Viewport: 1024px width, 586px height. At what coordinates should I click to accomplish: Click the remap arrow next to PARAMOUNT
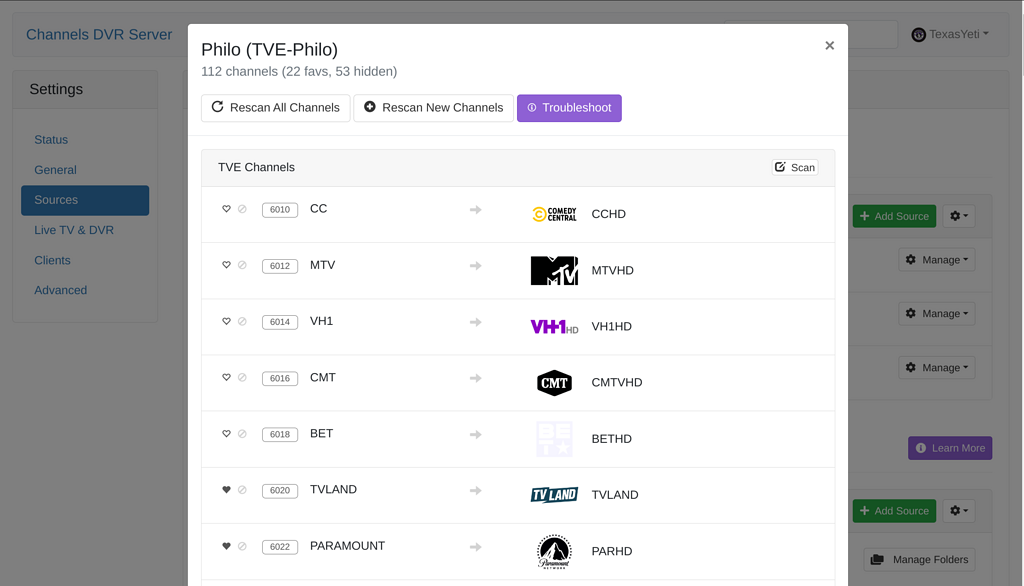[475, 546]
